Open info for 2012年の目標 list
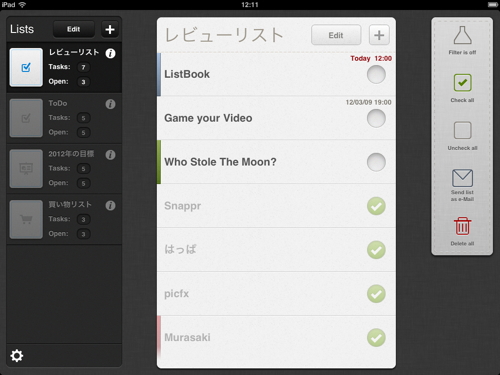This screenshot has width=500, height=375. click(110, 155)
